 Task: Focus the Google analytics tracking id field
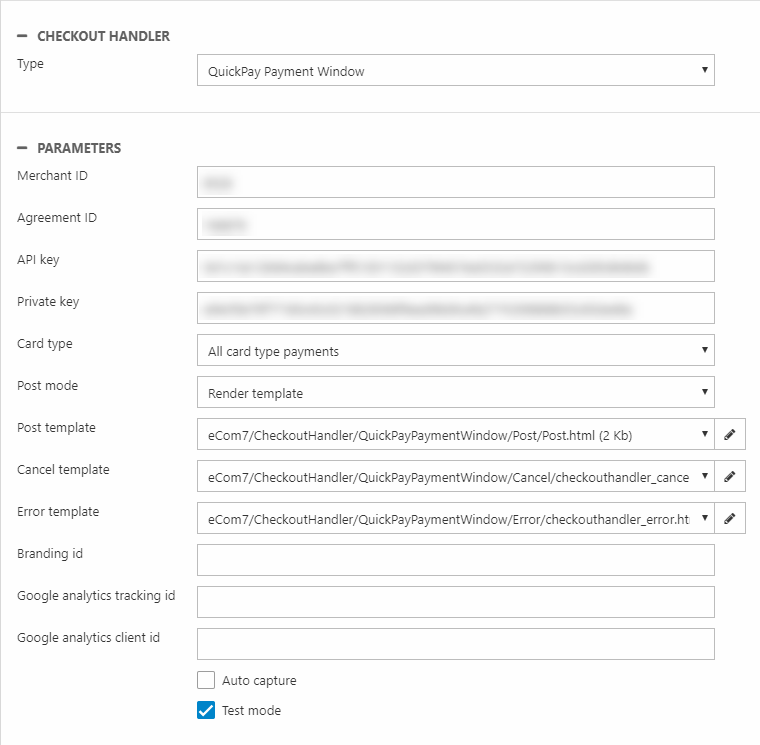[x=455, y=602]
